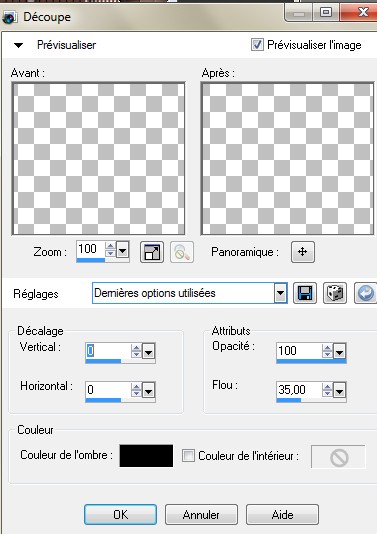377x534 pixels.
Task: Enable the Couleur de l'intérieur checkbox
Action: (x=188, y=456)
